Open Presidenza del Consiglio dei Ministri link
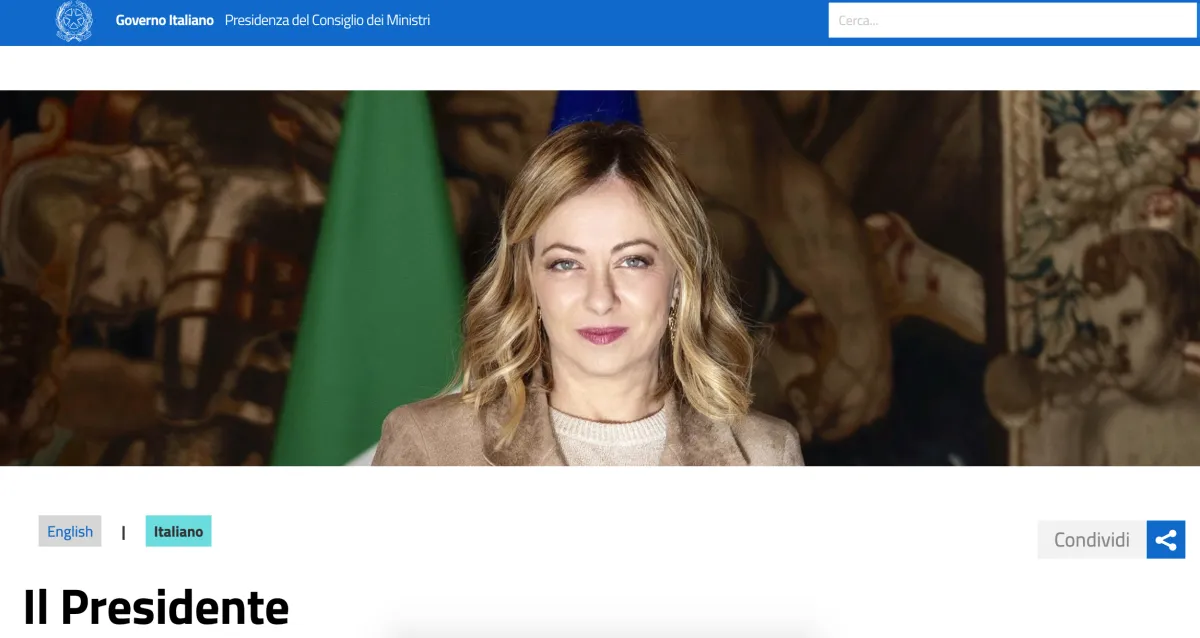The height and width of the screenshot is (638, 1200). click(327, 20)
